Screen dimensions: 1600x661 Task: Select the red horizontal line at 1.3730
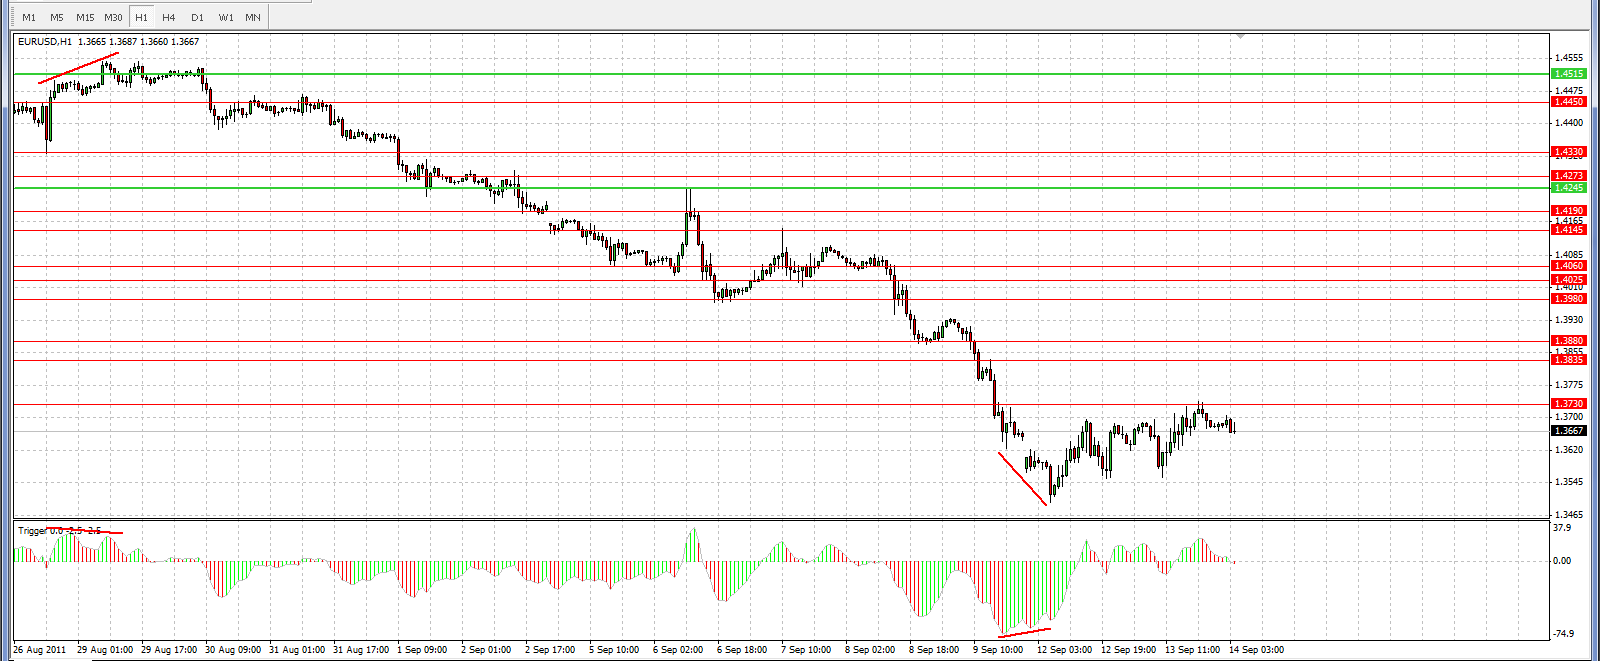(x=780, y=404)
